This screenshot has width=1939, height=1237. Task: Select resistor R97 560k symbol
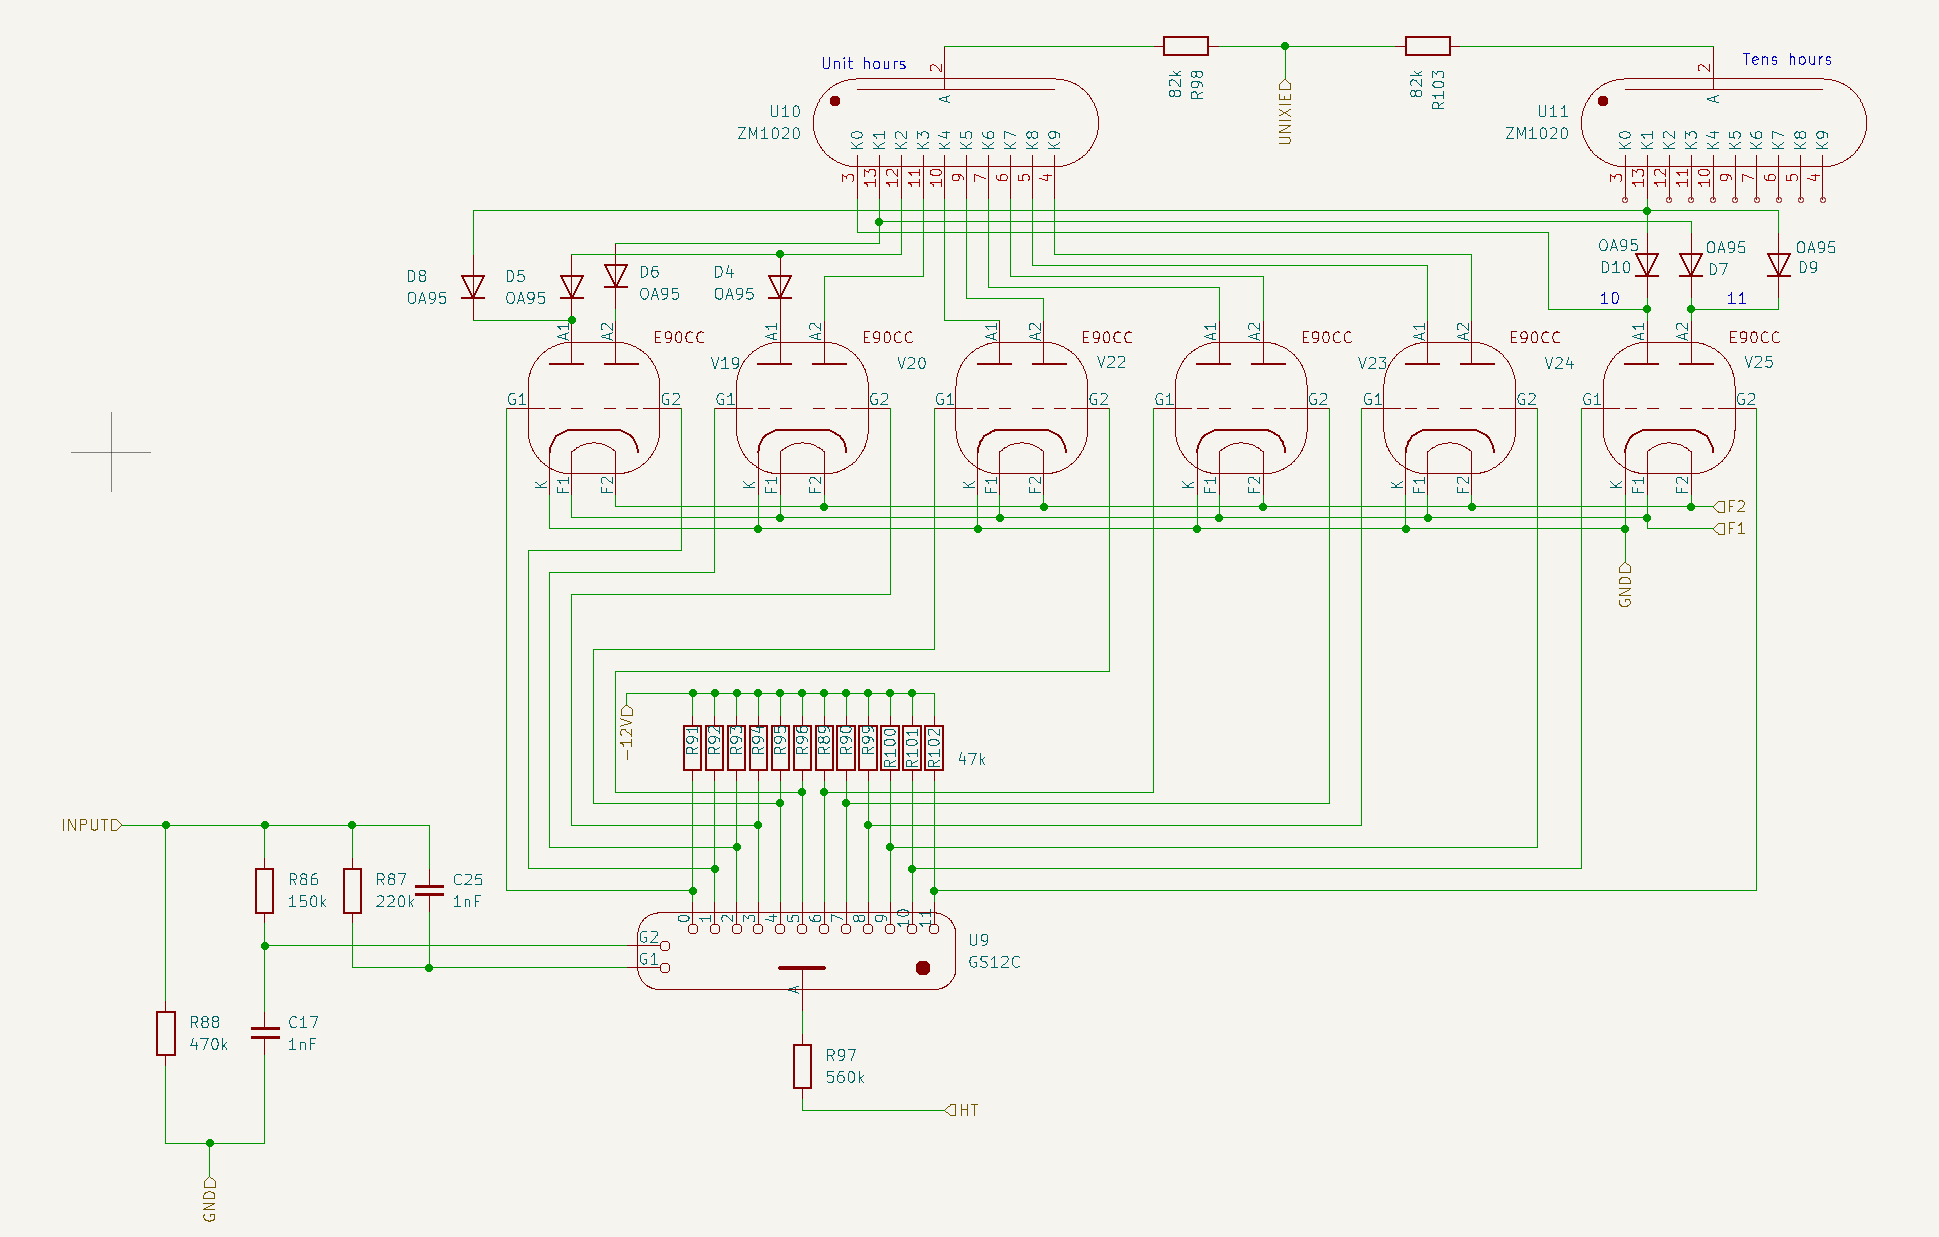click(x=803, y=1065)
